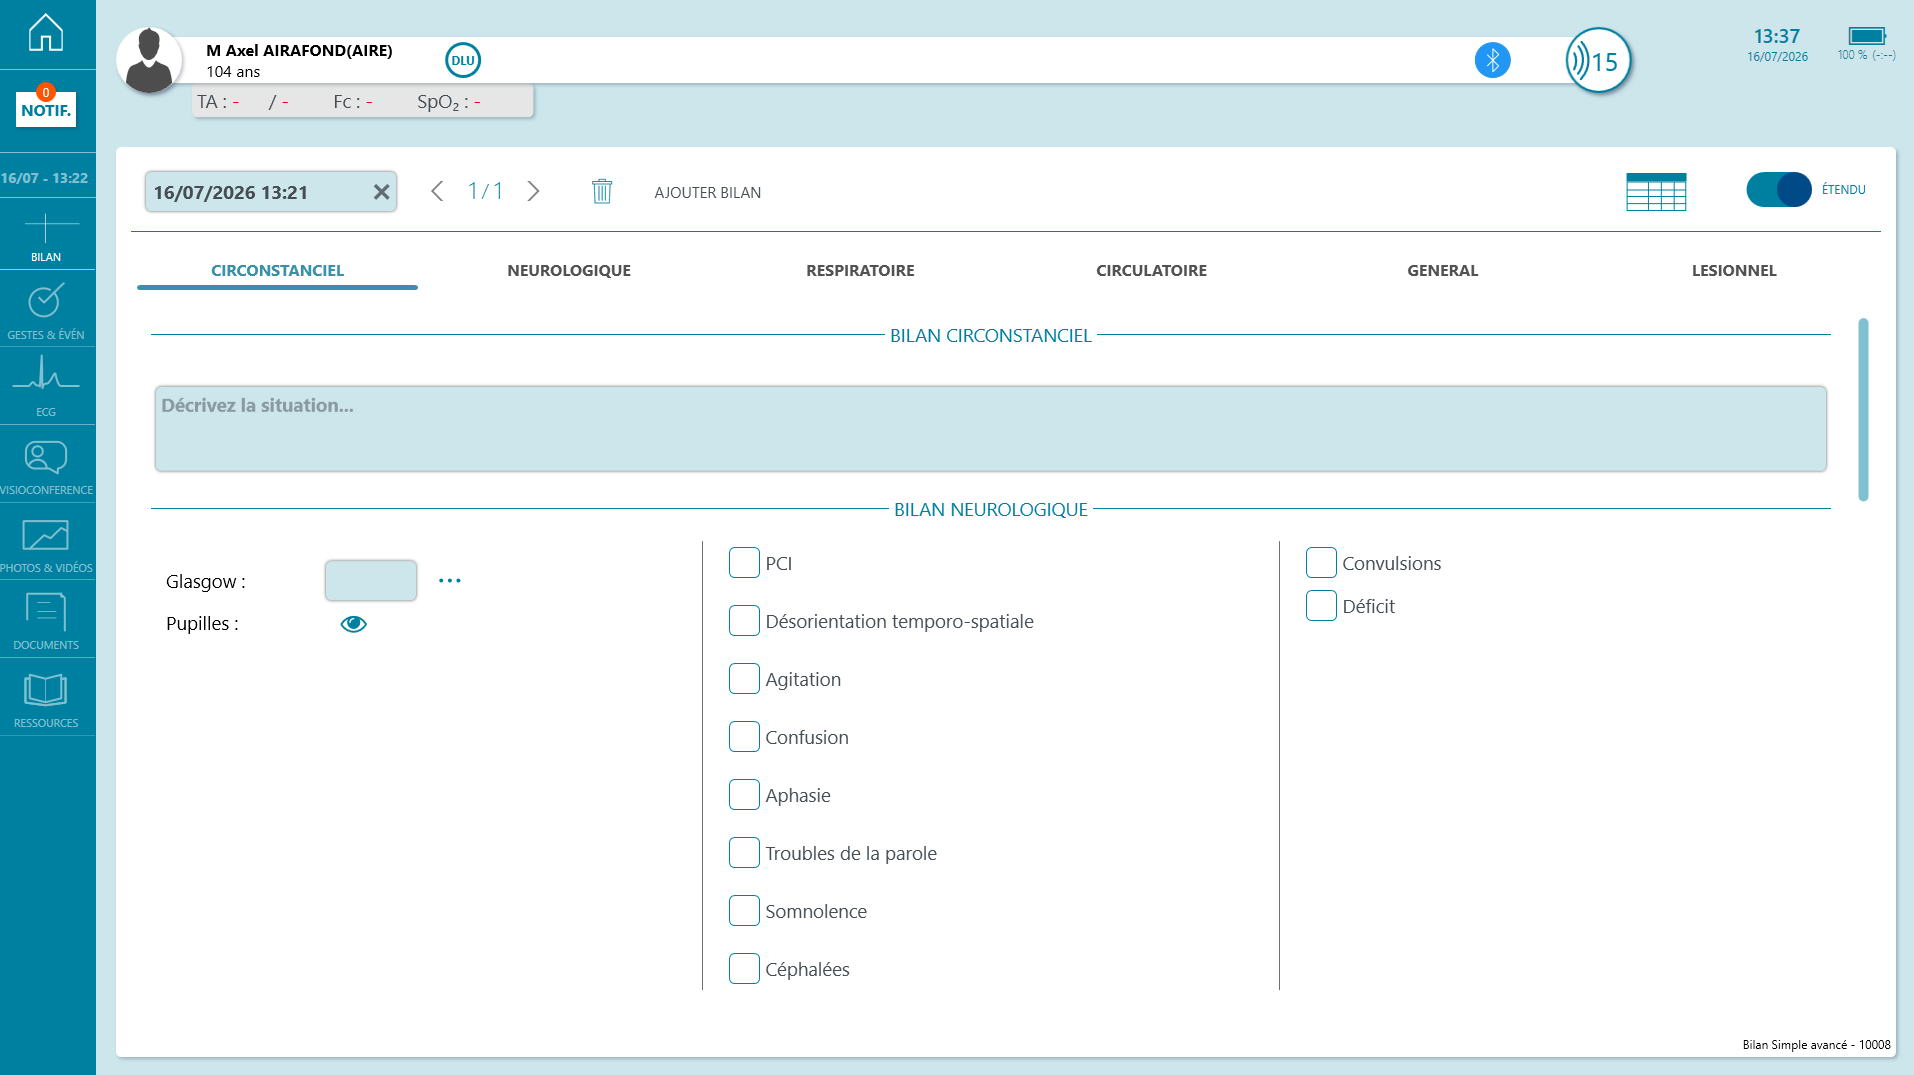The width and height of the screenshot is (1914, 1075).
Task: Click the 15 emergency call badge
Action: click(1598, 60)
